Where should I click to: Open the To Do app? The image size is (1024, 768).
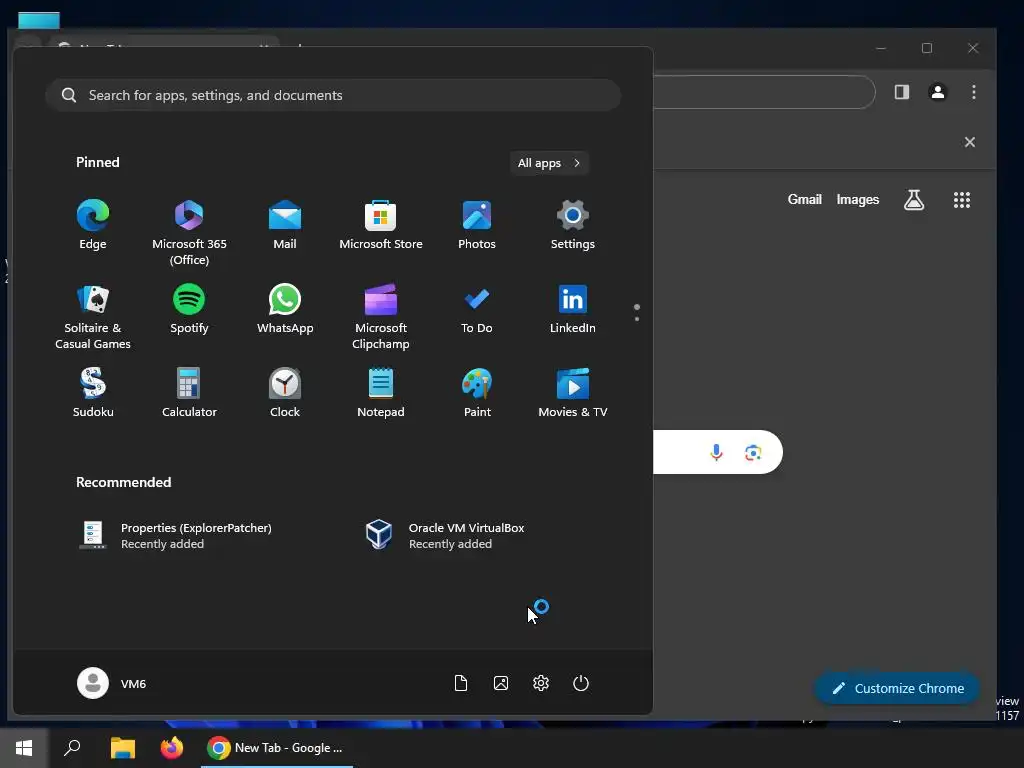[x=477, y=309]
